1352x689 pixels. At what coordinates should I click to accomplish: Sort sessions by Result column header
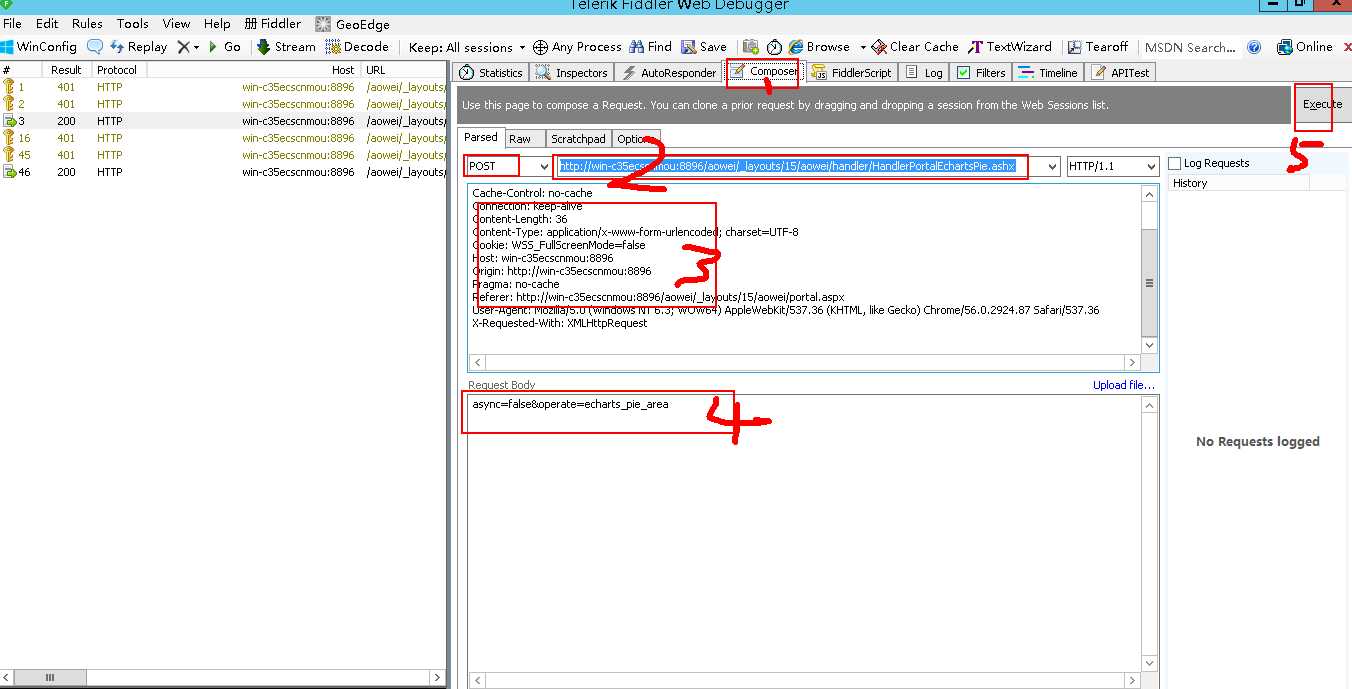(x=67, y=70)
